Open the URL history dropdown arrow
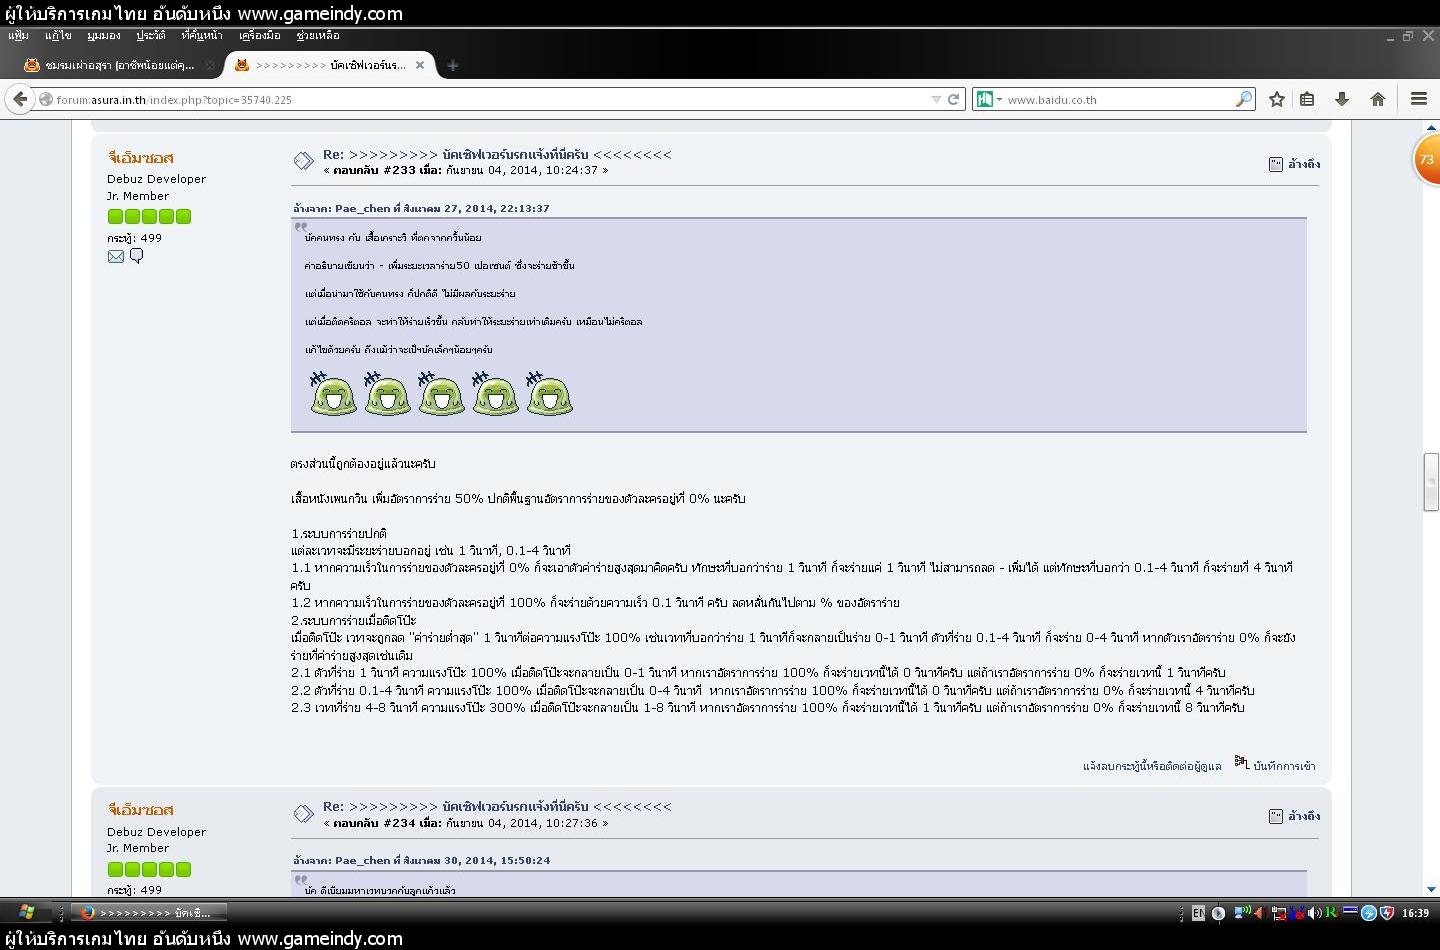 [x=936, y=99]
